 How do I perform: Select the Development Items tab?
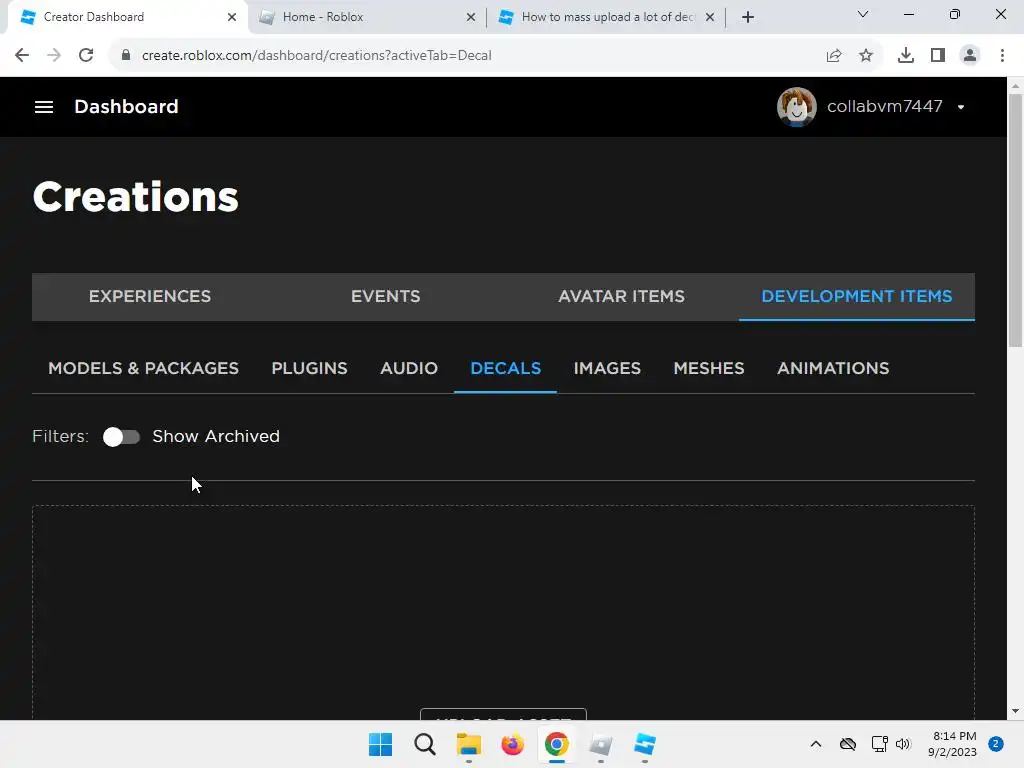857,296
